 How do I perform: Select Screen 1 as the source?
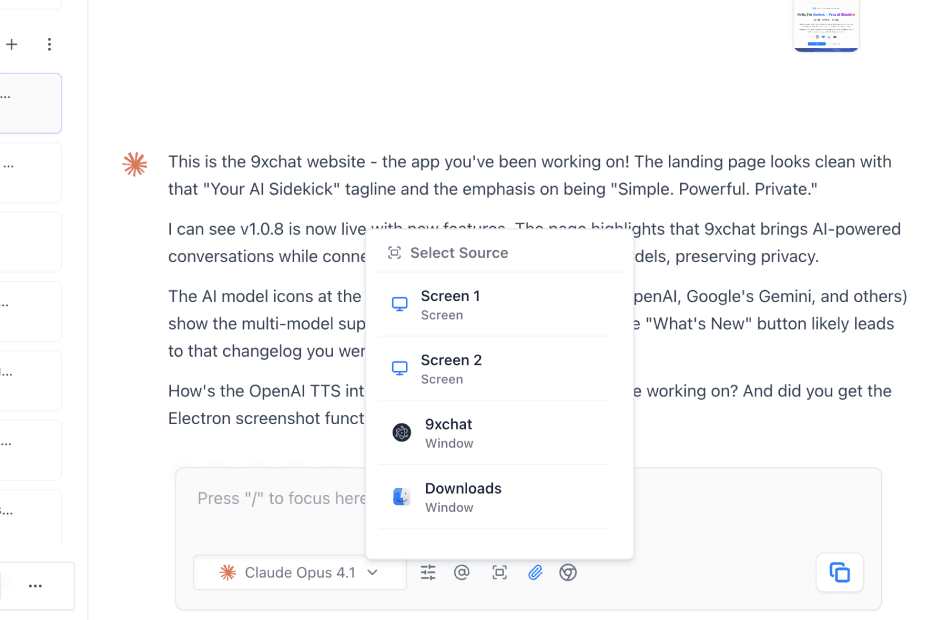pyautogui.click(x=493, y=305)
